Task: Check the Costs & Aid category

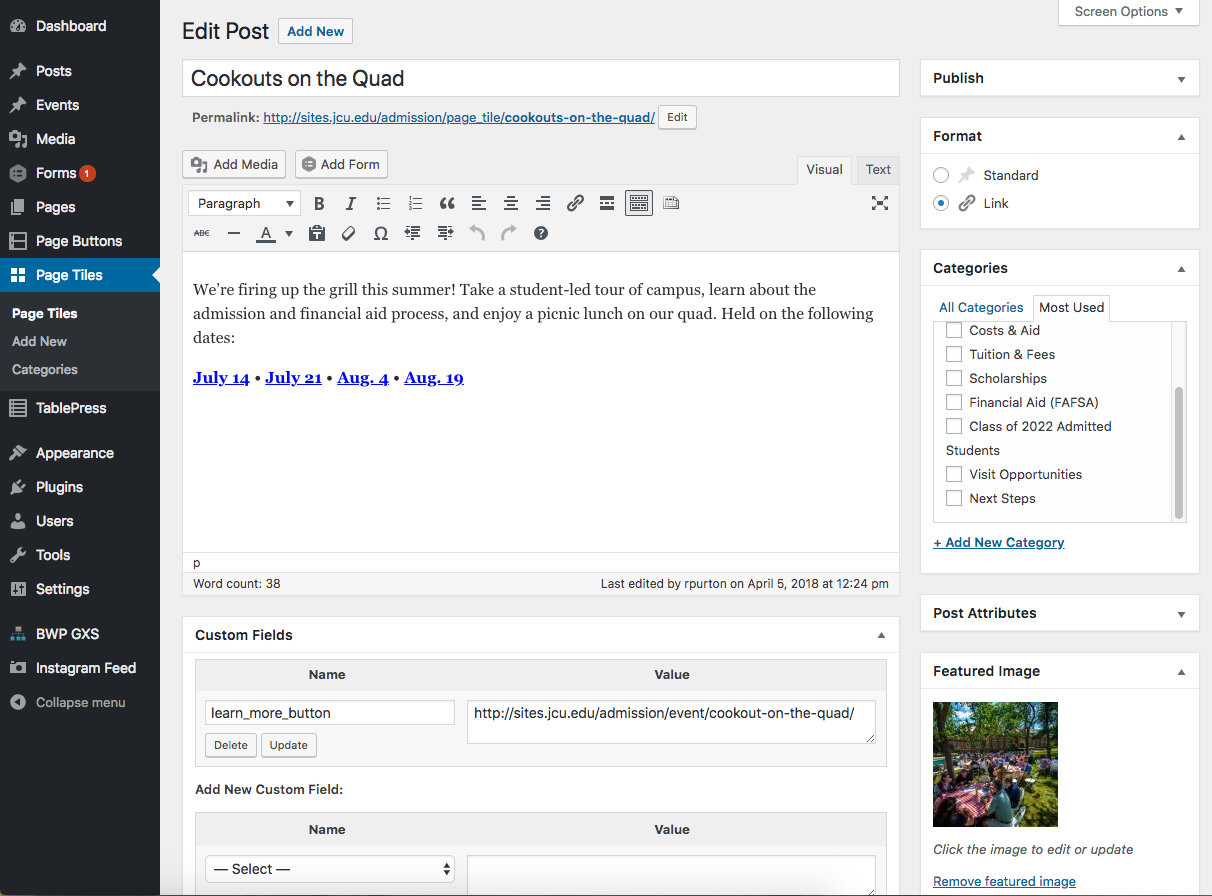Action: click(x=954, y=330)
